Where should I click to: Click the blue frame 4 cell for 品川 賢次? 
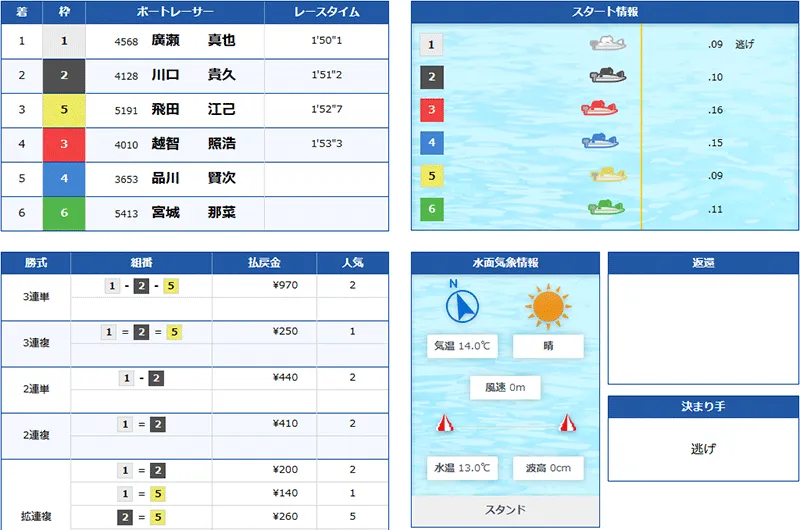tap(64, 179)
